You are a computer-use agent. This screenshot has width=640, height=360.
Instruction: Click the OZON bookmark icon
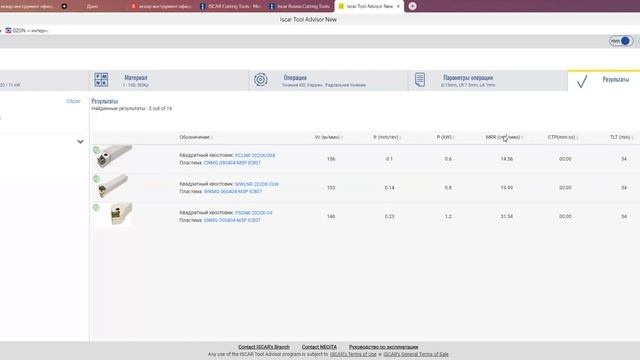[x=8, y=31]
